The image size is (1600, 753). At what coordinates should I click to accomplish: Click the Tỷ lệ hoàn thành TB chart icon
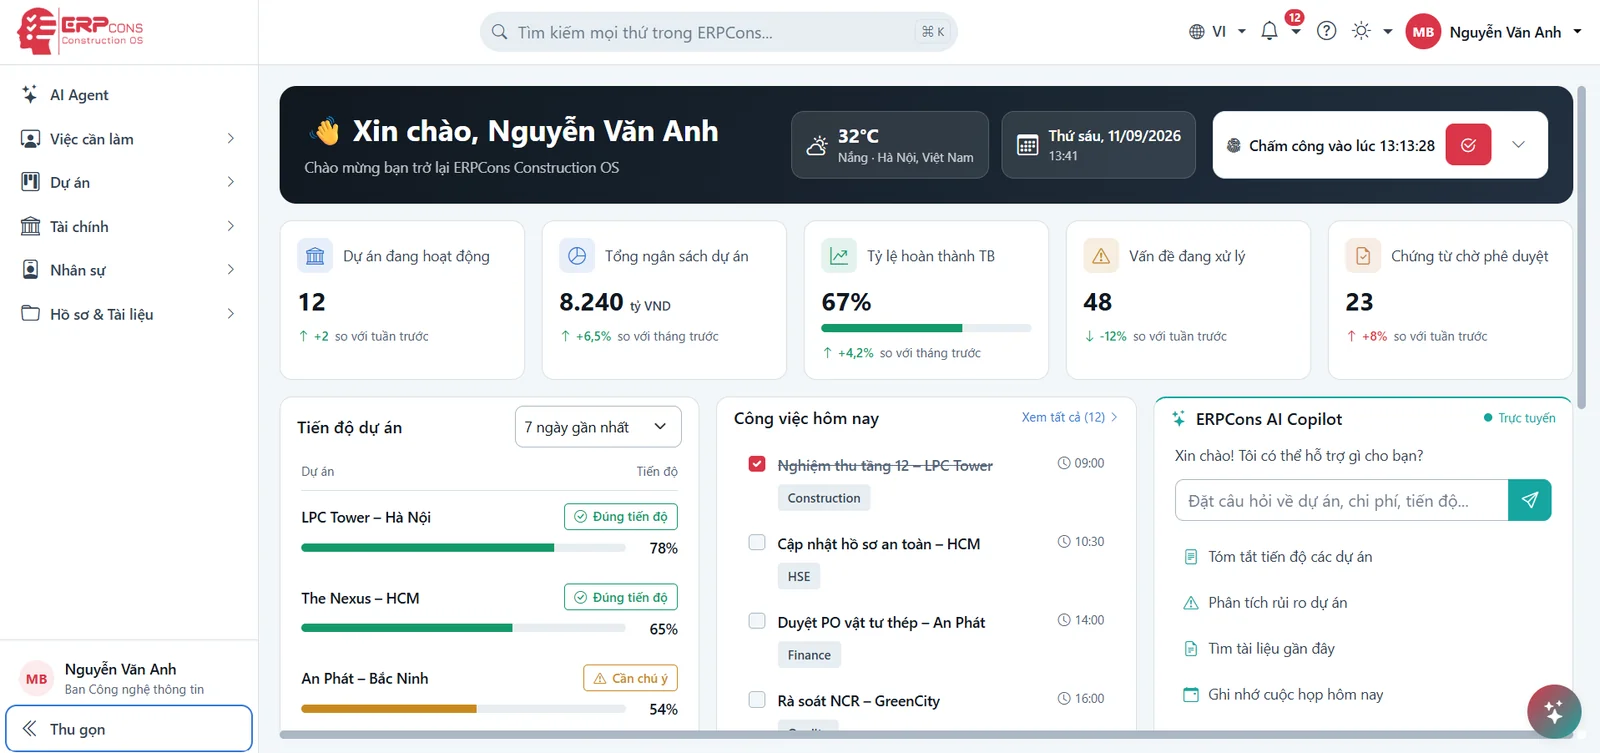839,256
